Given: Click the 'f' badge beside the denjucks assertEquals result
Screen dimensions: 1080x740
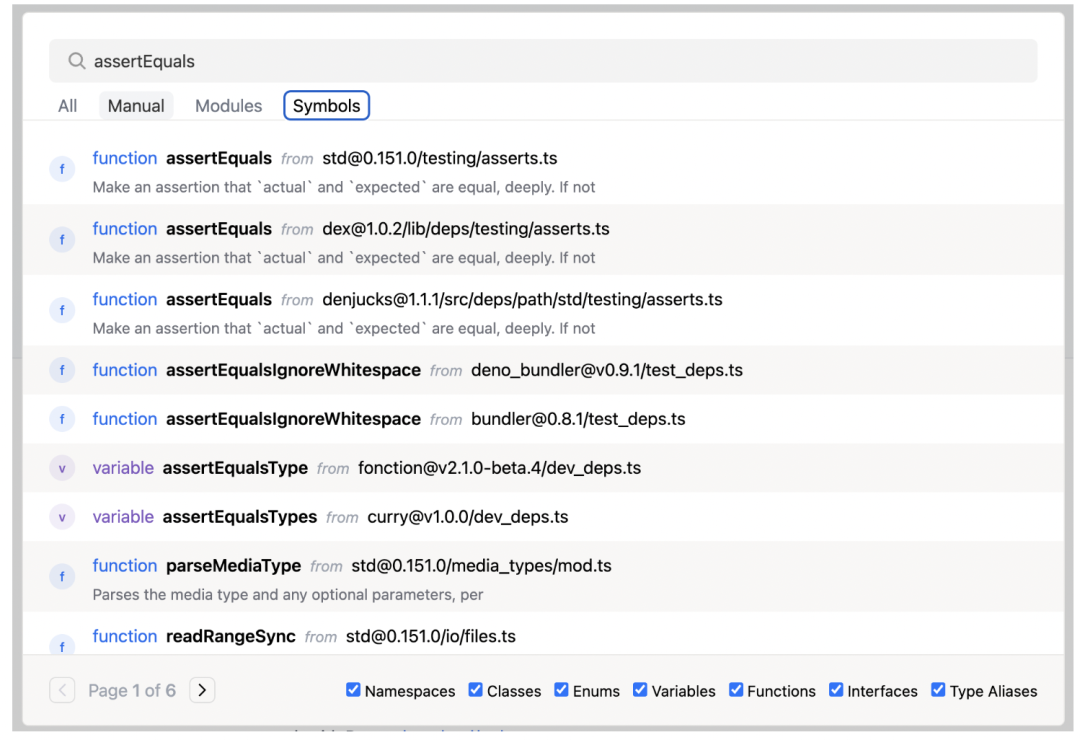Looking at the screenshot, I should coord(62,310).
